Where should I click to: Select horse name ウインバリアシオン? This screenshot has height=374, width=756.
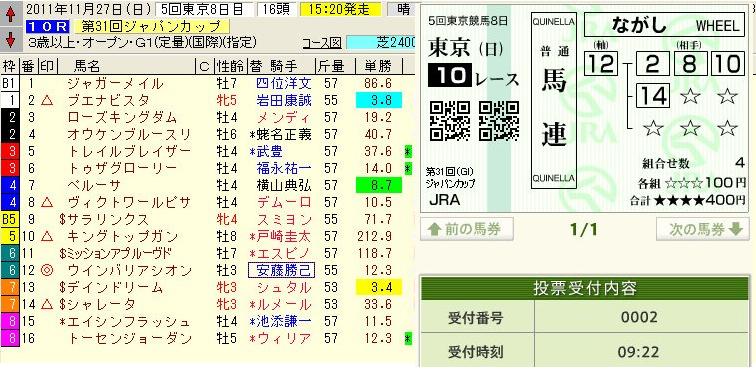(129, 270)
